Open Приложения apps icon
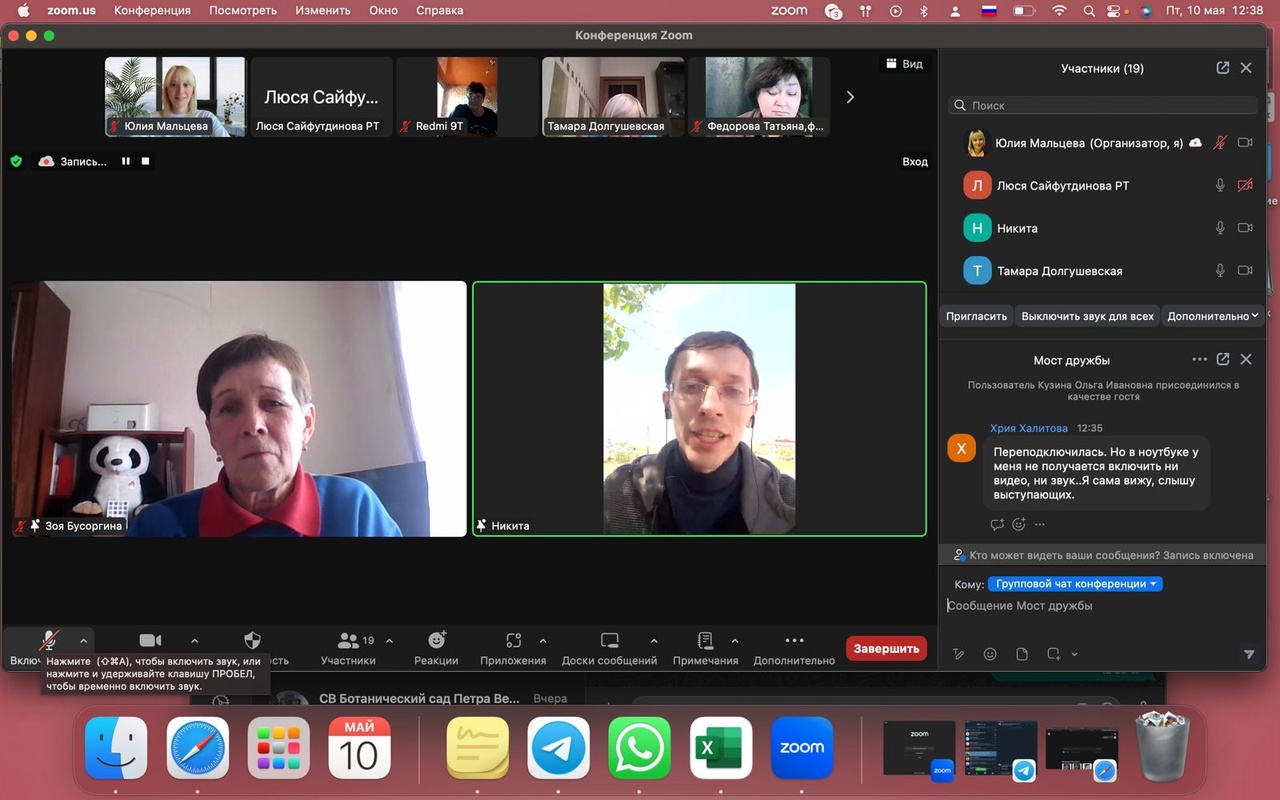Viewport: 1280px width, 800px height. tap(513, 641)
